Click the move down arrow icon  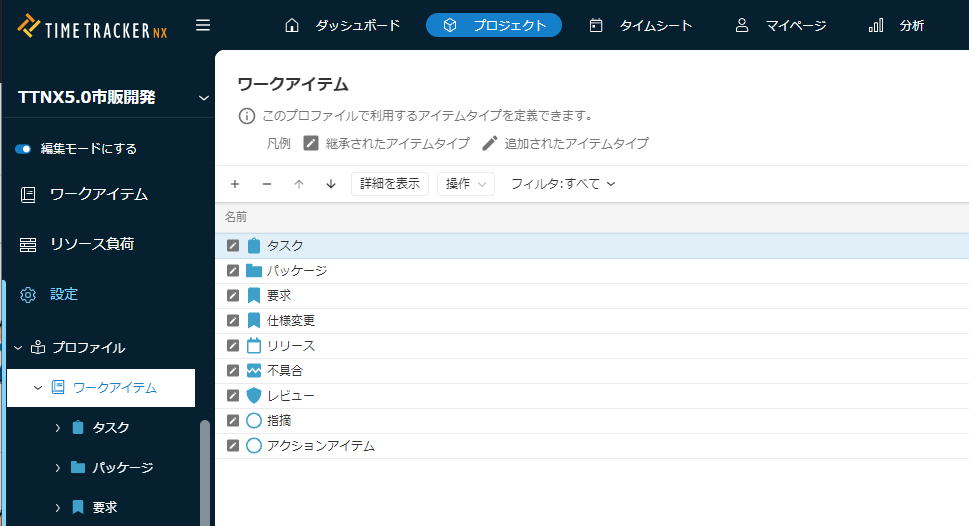[x=331, y=184]
